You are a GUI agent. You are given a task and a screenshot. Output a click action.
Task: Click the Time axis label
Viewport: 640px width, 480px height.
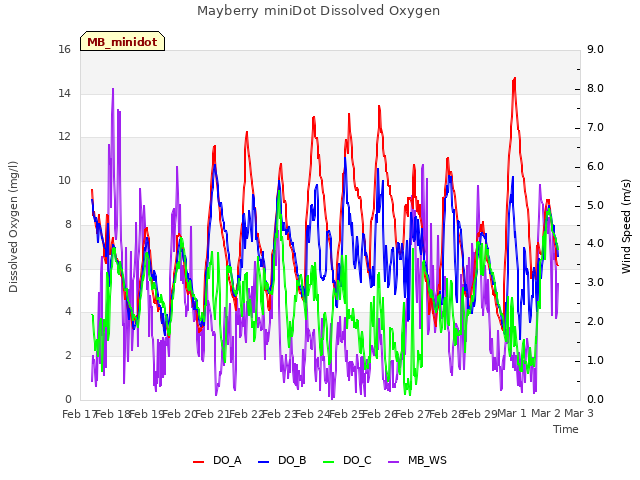point(566,429)
